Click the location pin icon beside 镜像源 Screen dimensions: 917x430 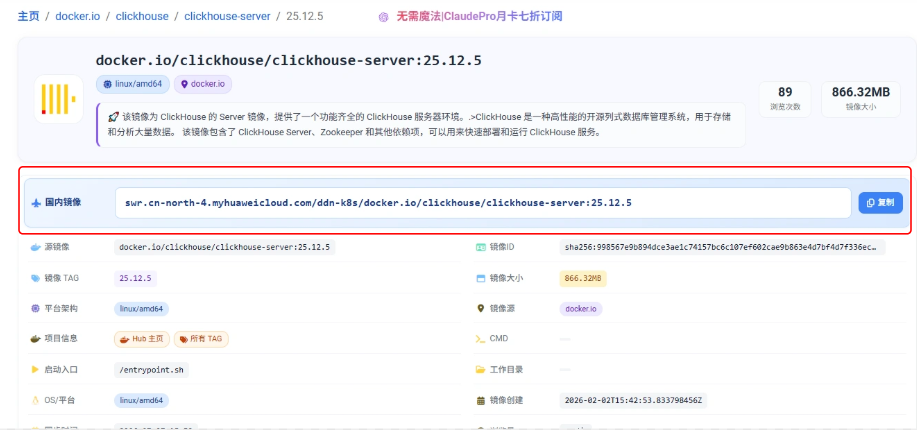pos(481,308)
